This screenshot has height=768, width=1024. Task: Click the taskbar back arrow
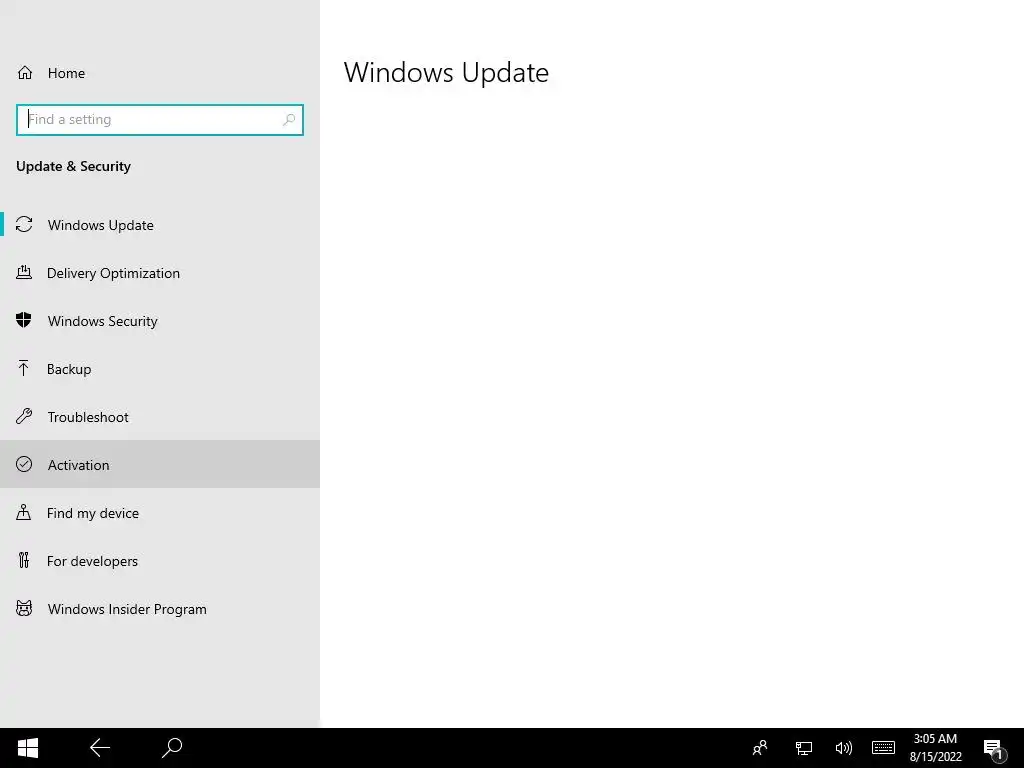tap(100, 748)
